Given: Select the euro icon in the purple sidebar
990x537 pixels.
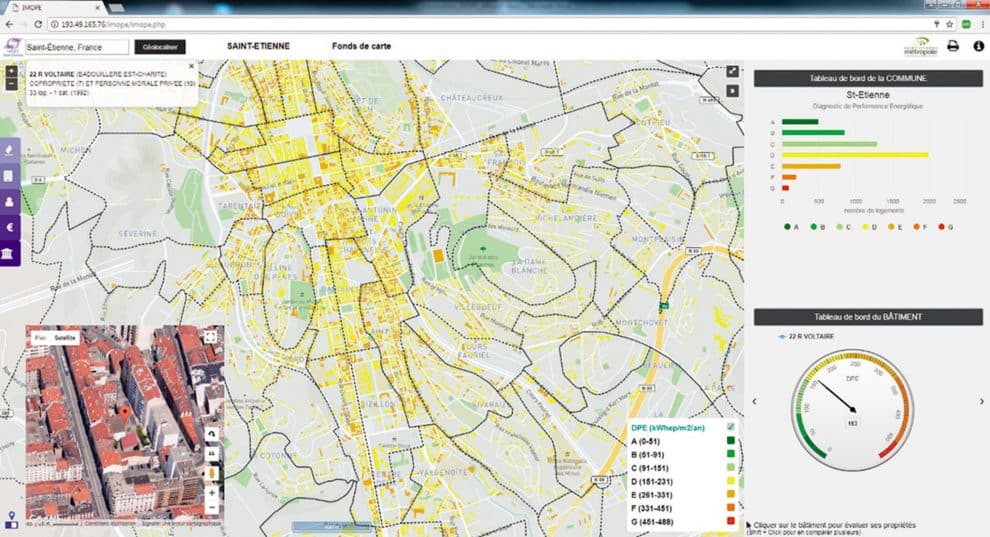Looking at the screenshot, I should pos(10,228).
